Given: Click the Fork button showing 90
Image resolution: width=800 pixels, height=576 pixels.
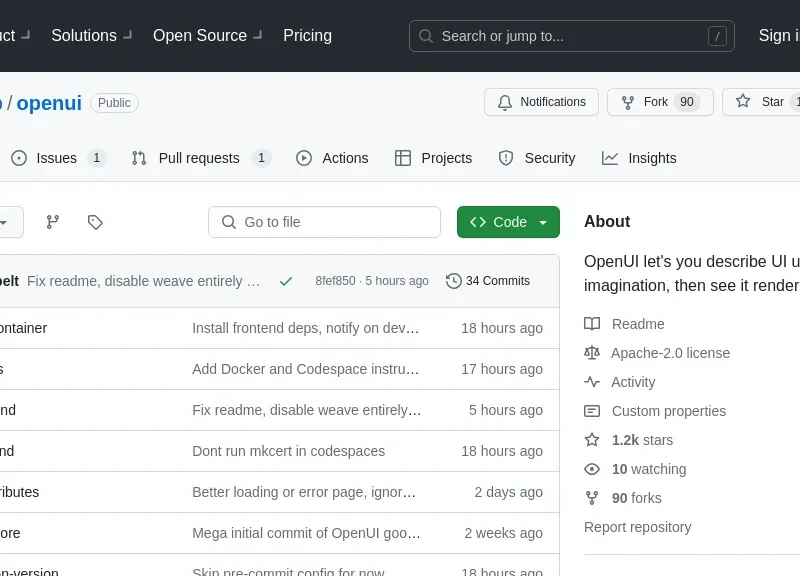Looking at the screenshot, I should [x=660, y=102].
